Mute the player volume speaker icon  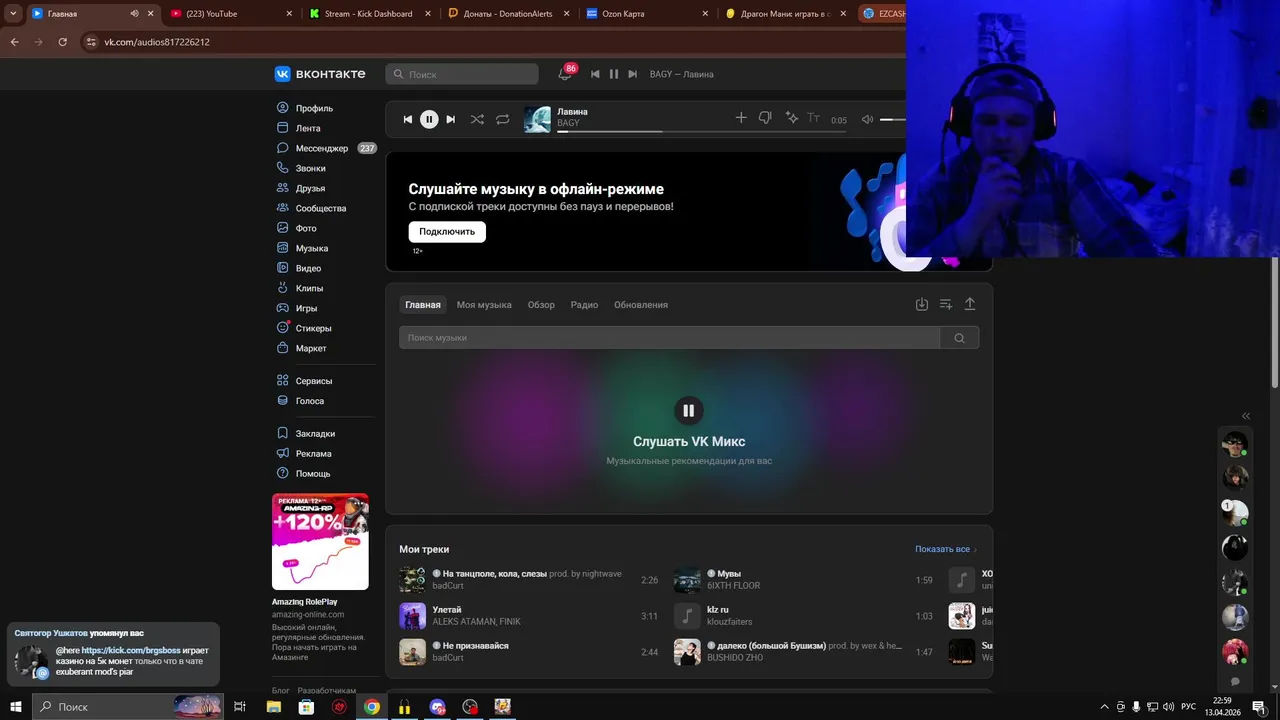pos(867,119)
